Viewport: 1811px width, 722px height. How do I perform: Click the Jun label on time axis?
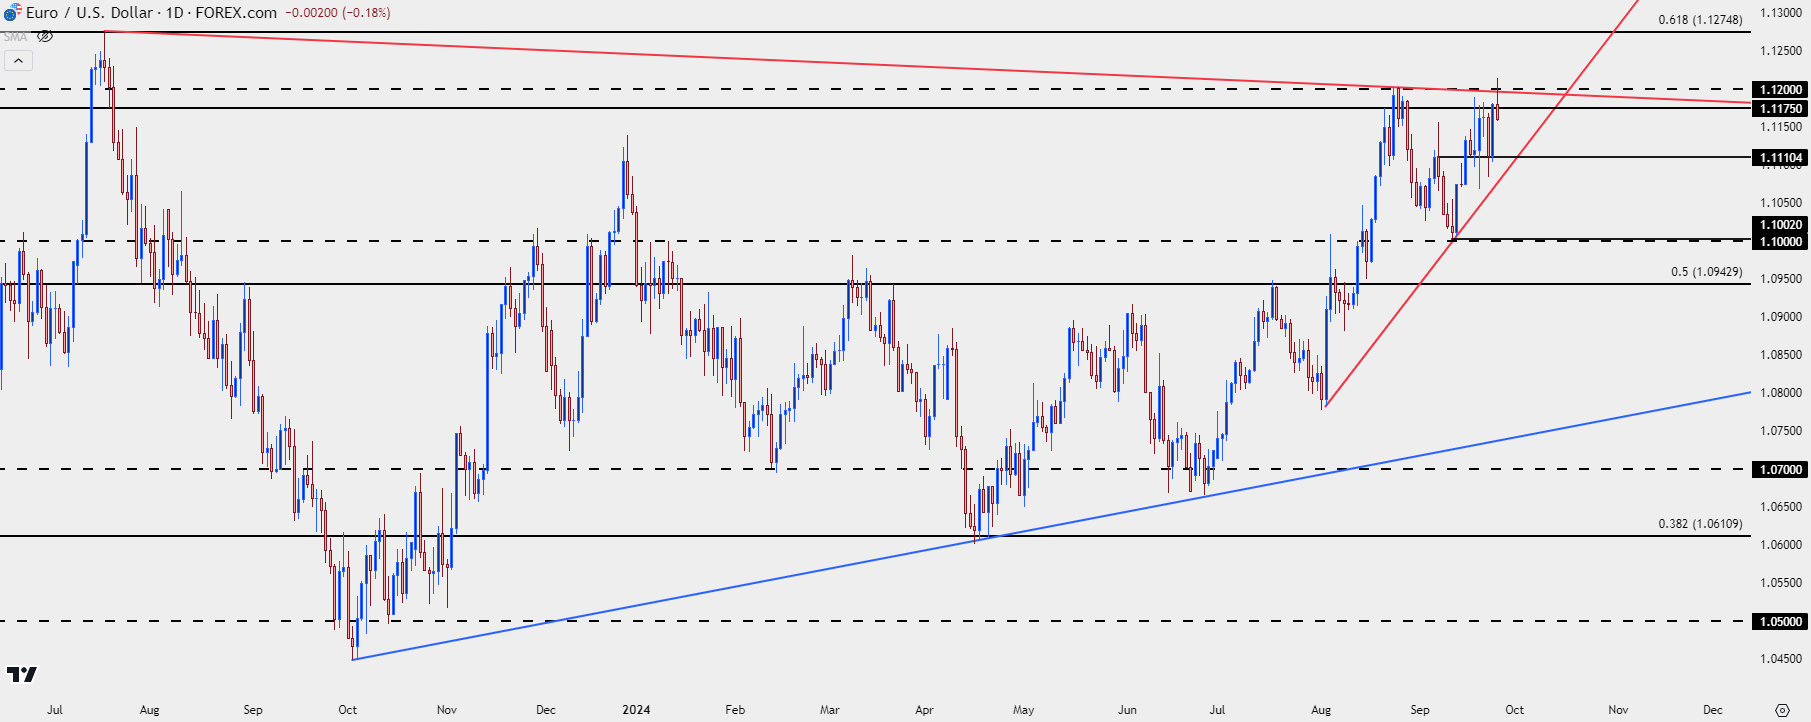tap(1128, 710)
